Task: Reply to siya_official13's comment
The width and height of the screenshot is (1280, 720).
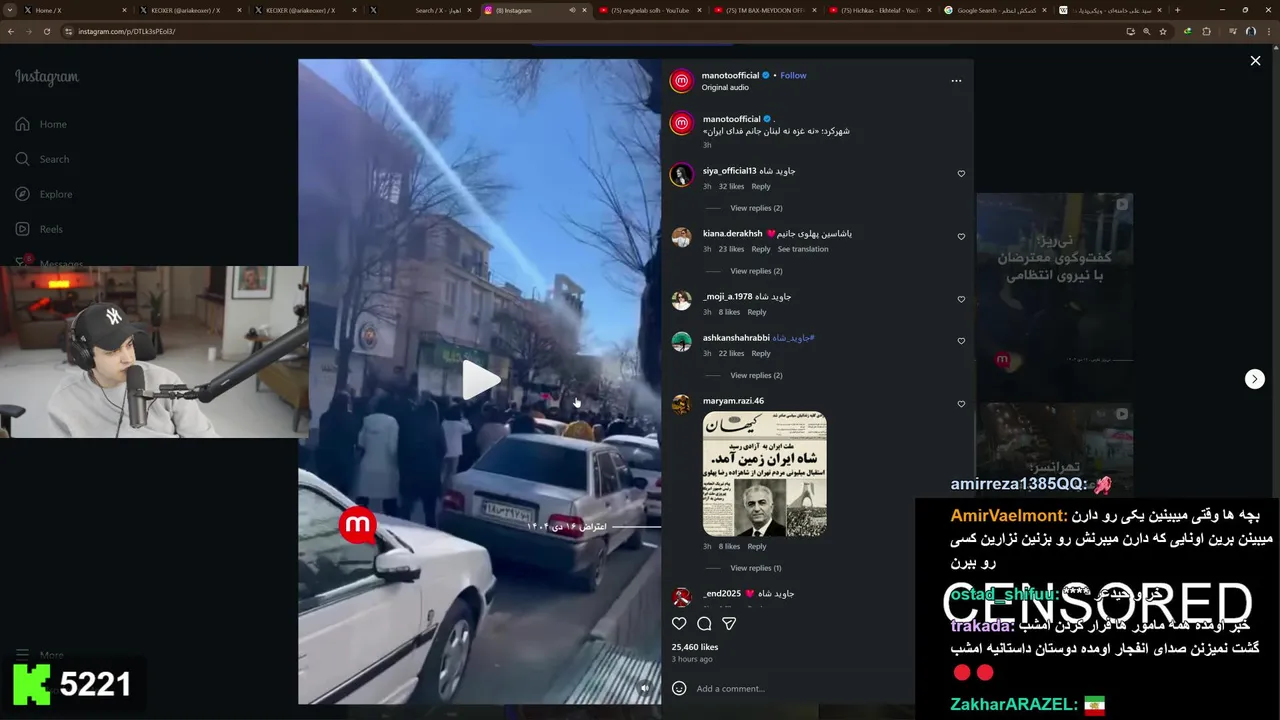Action: [x=761, y=186]
